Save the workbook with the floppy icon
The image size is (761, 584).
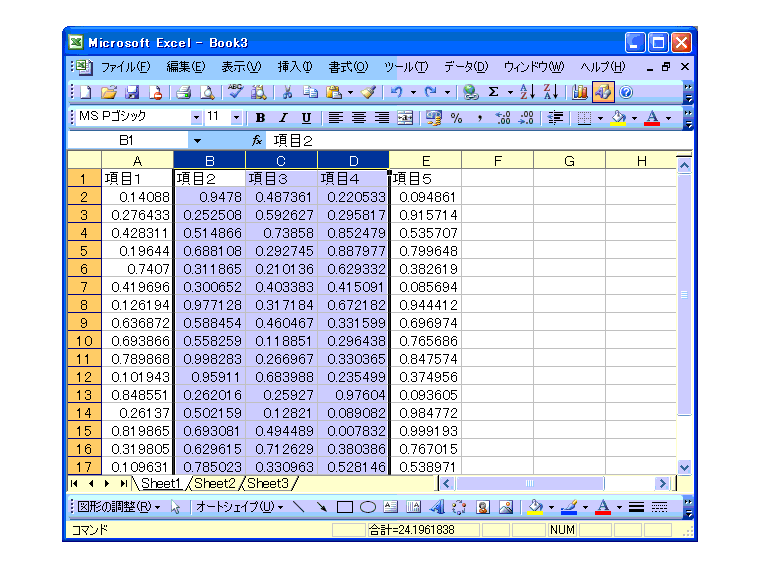132,92
